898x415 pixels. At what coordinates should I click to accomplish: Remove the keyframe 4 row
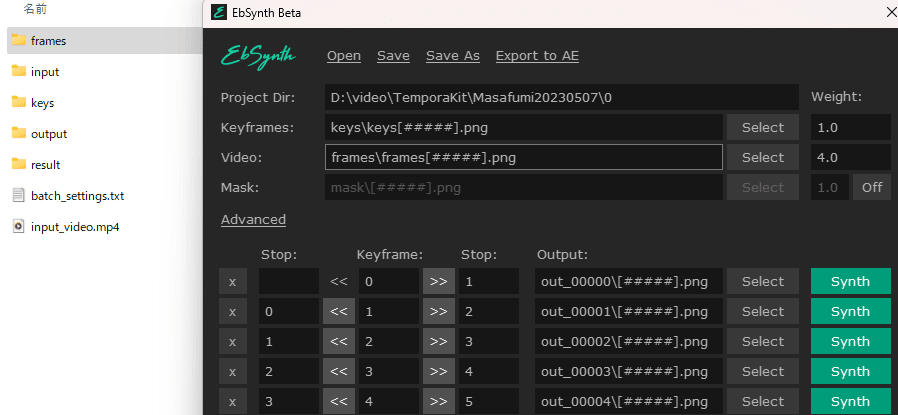tap(233, 401)
